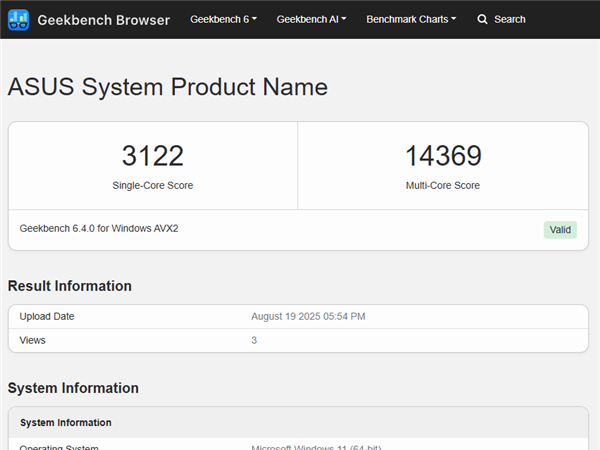Click the Views row label
Viewport: 600px width, 450px height.
(33, 340)
